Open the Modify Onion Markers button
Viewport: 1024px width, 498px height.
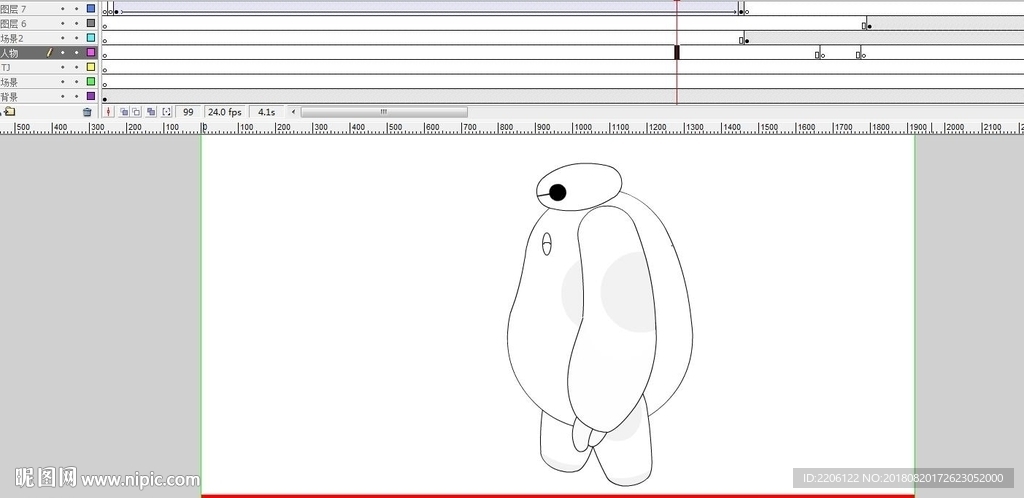point(167,112)
